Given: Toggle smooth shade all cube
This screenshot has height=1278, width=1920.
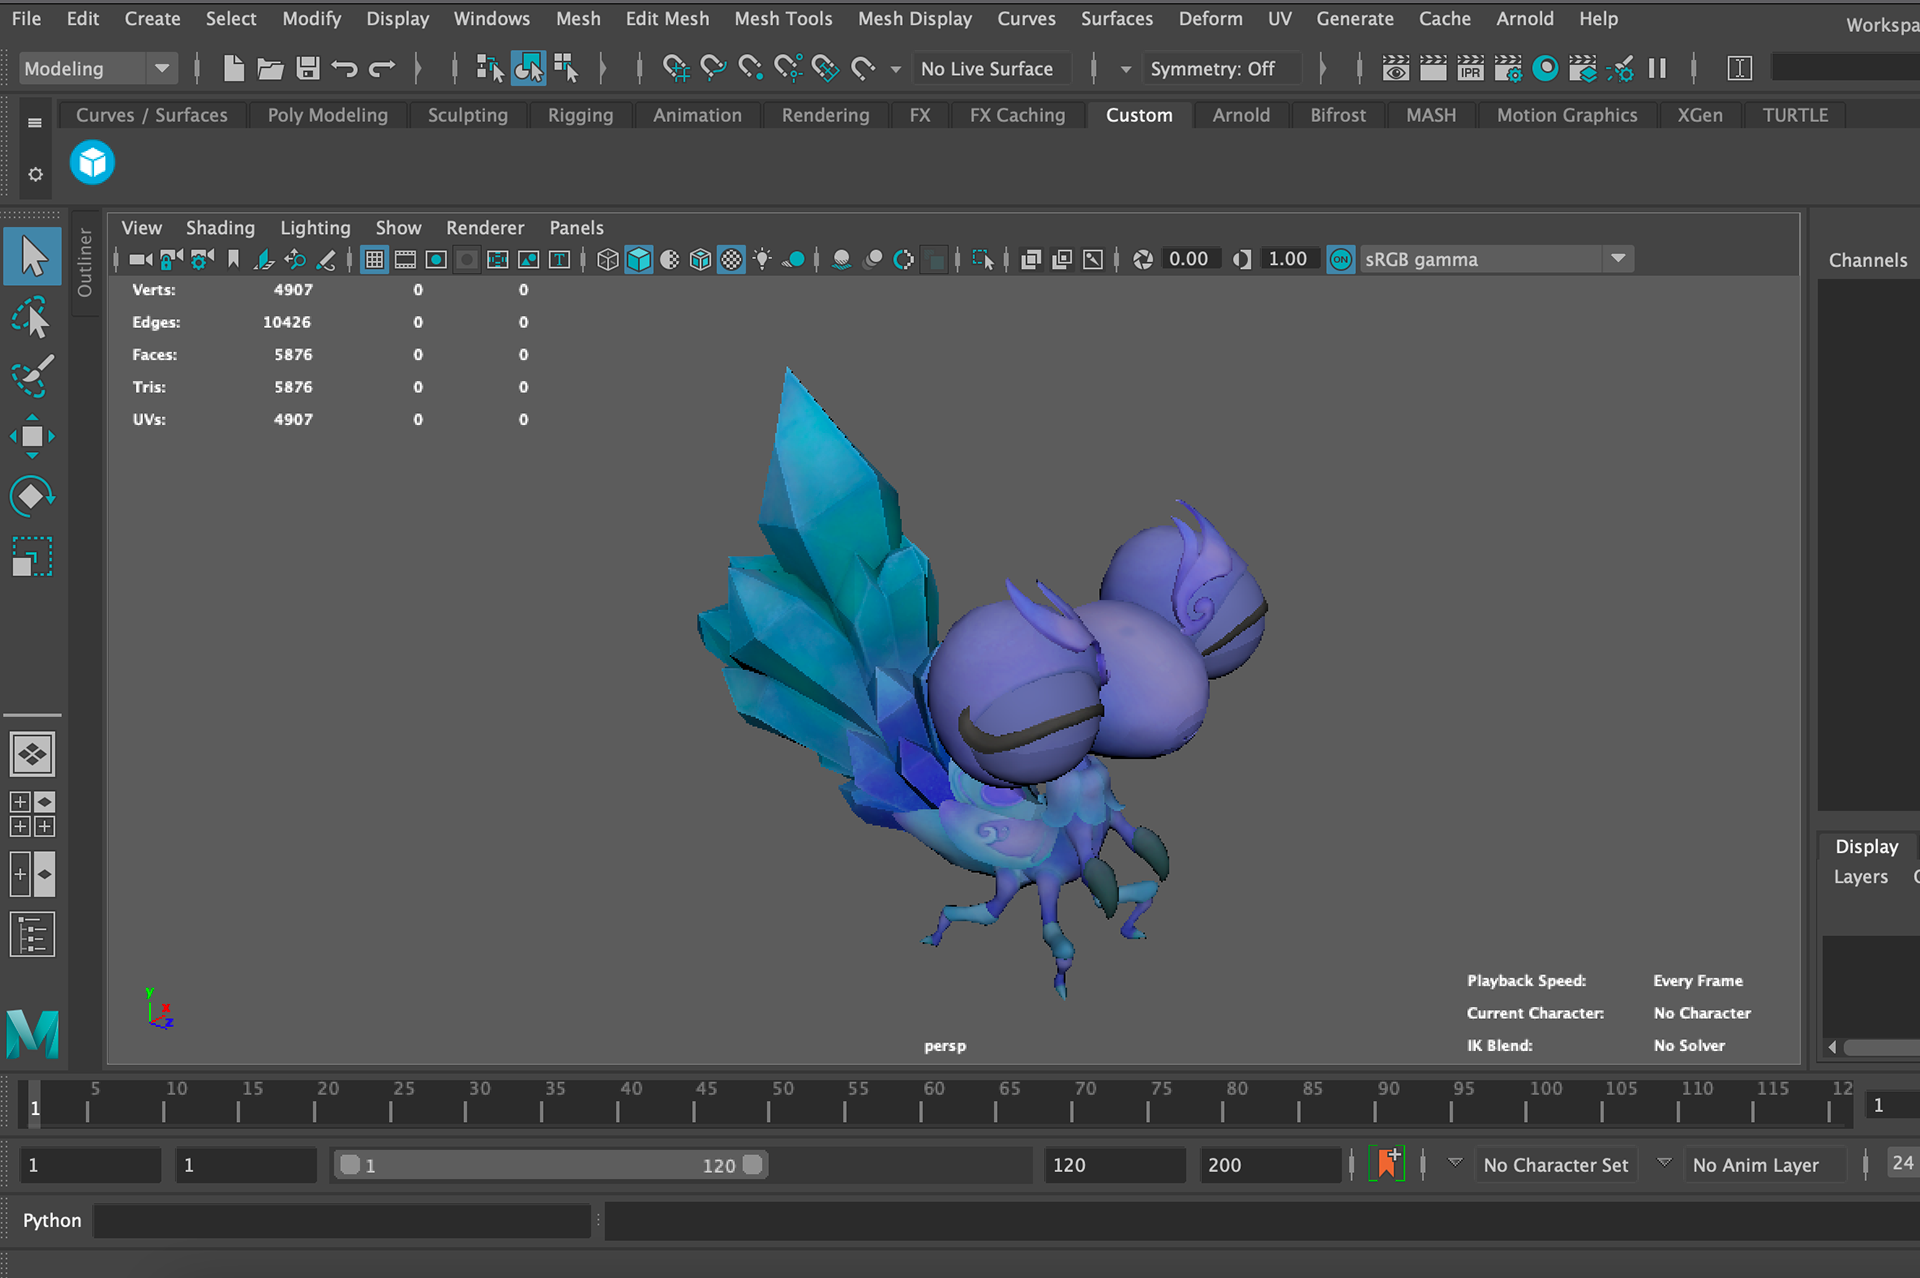Looking at the screenshot, I should (638, 260).
